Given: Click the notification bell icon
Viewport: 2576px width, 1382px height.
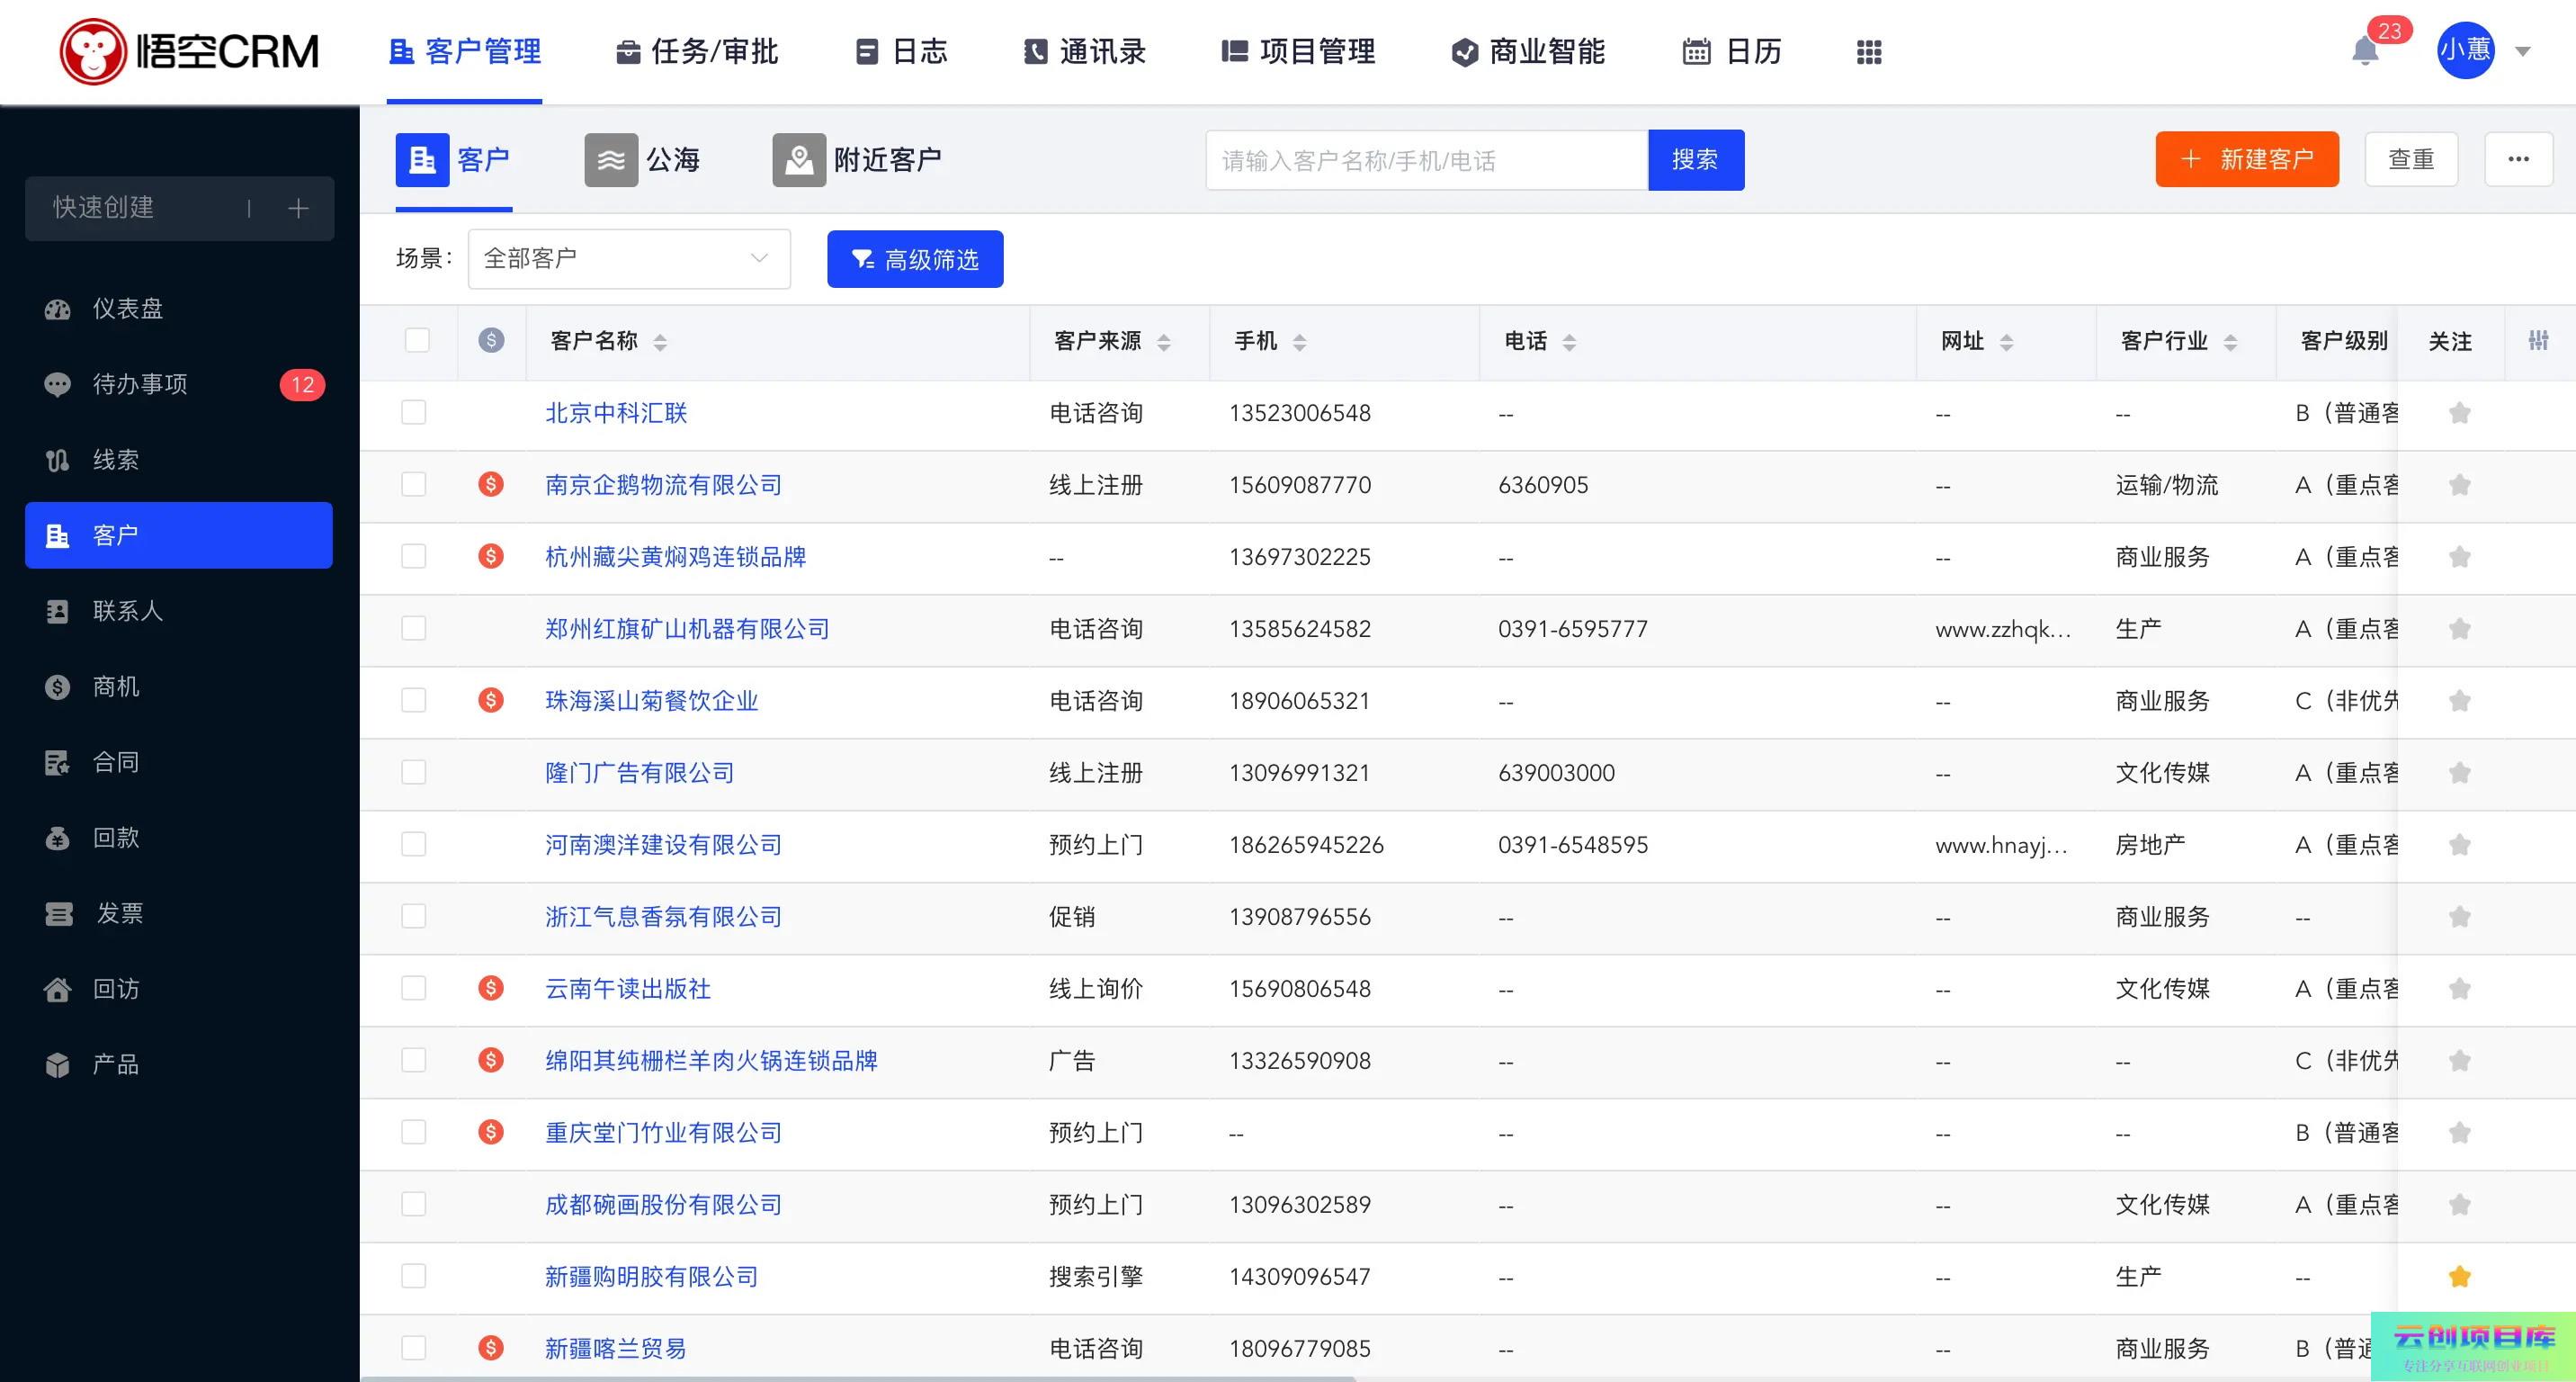Looking at the screenshot, I should tap(2364, 51).
